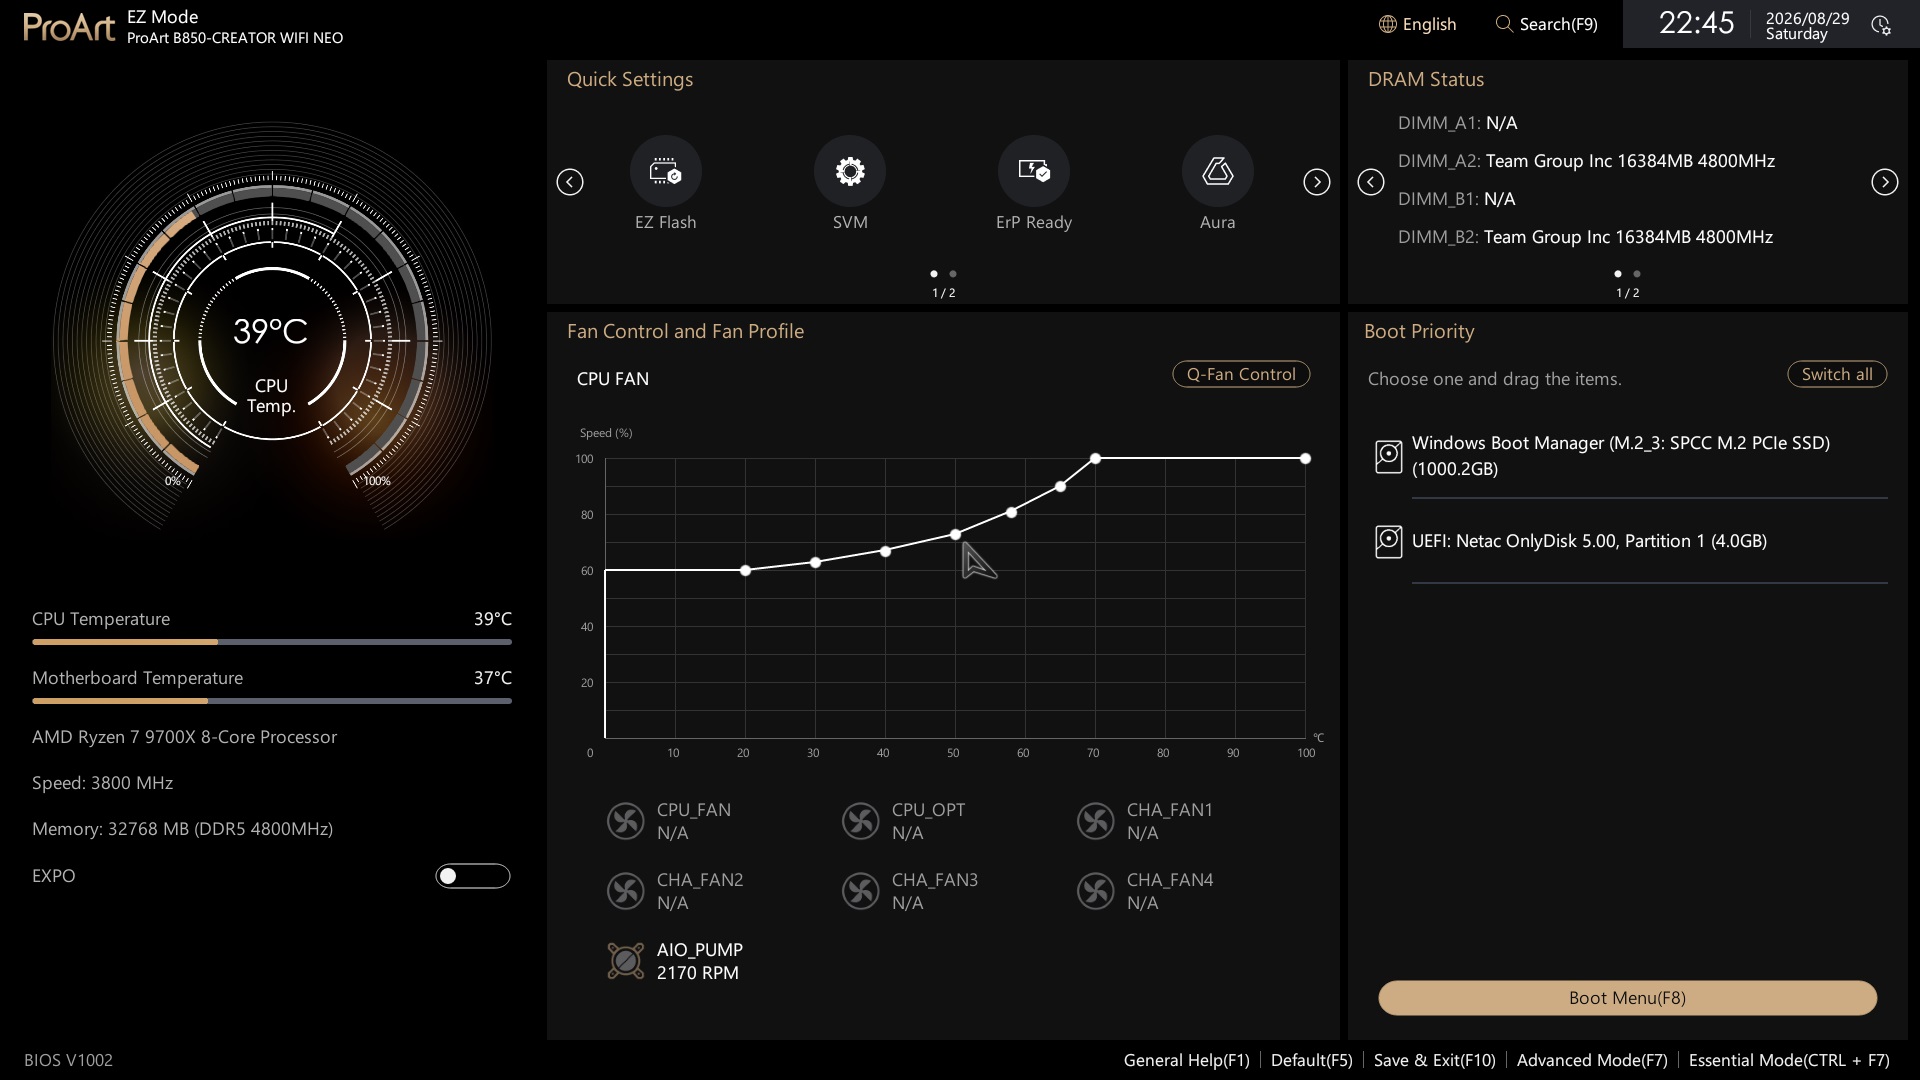Toggle SVM gear icon in Quick Settings

pos(850,171)
